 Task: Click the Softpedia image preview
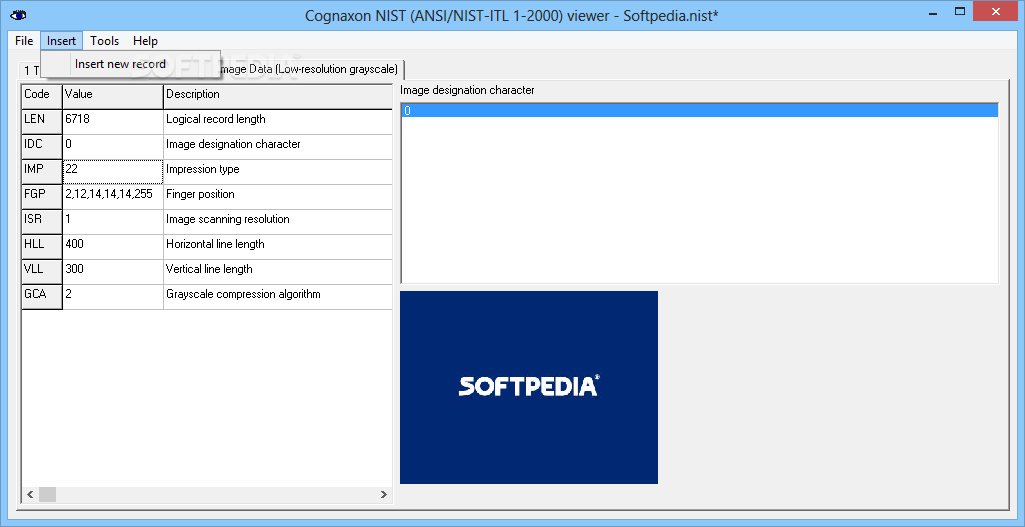(529, 387)
